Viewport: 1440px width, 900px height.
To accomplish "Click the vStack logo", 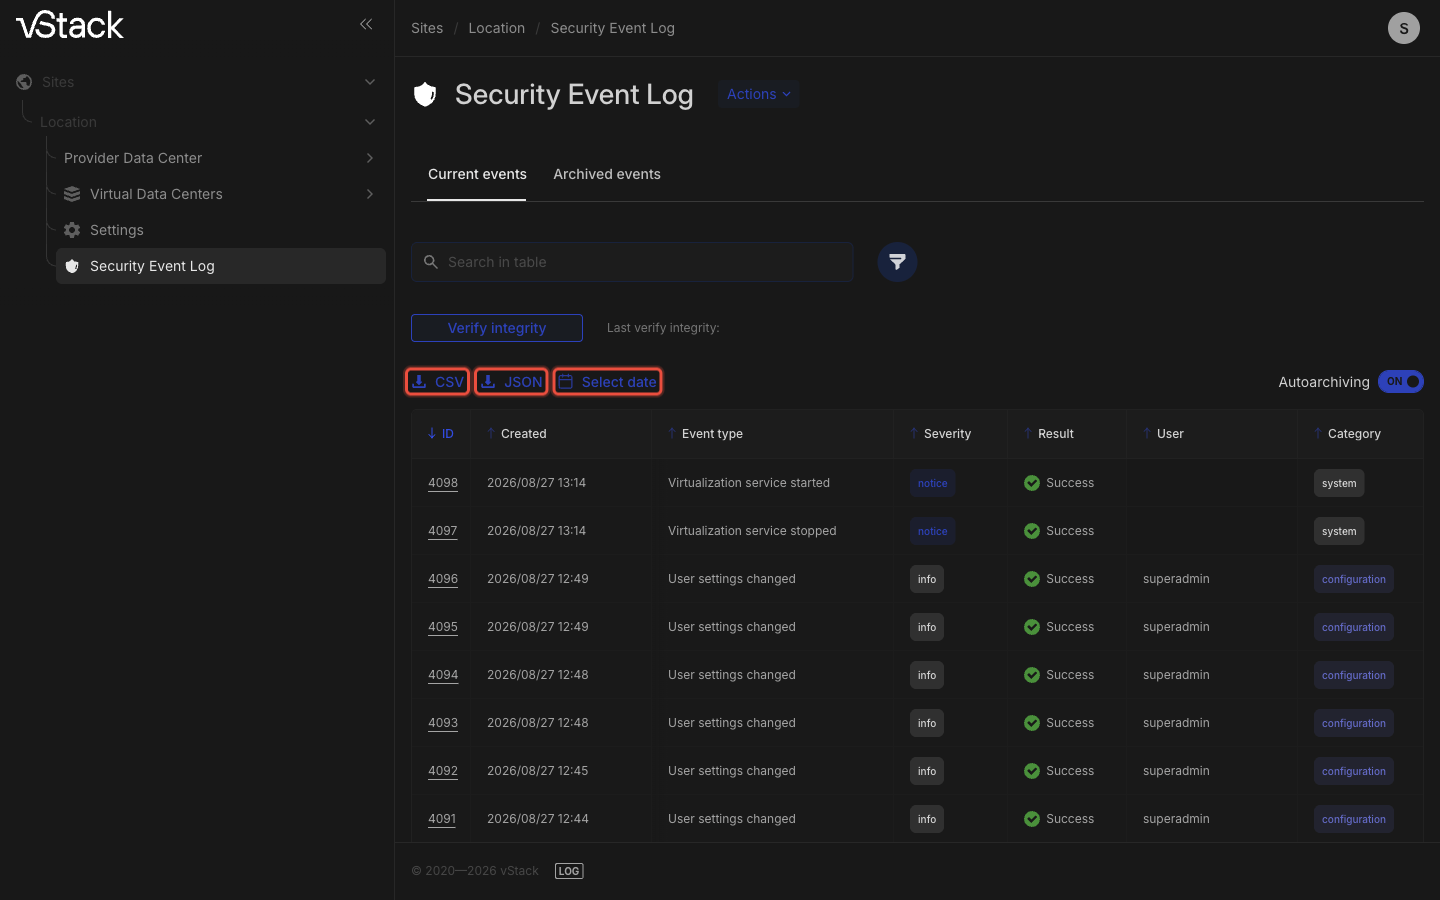I will point(70,25).
